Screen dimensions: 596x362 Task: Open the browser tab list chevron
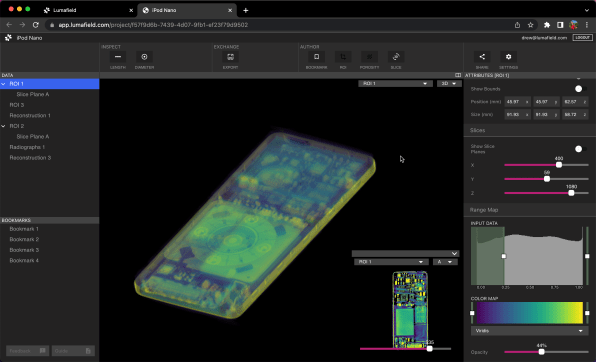click(x=586, y=10)
